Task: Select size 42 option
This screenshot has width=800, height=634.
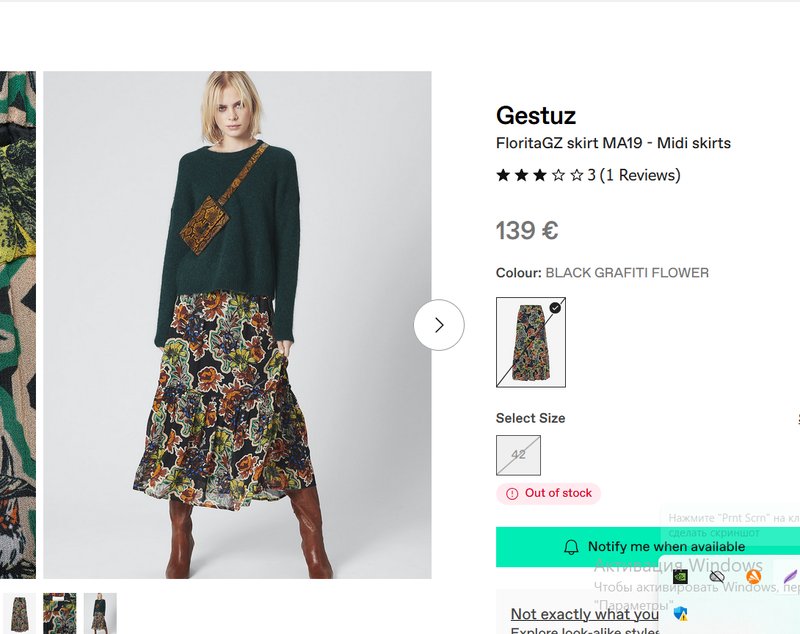Action: [x=518, y=455]
